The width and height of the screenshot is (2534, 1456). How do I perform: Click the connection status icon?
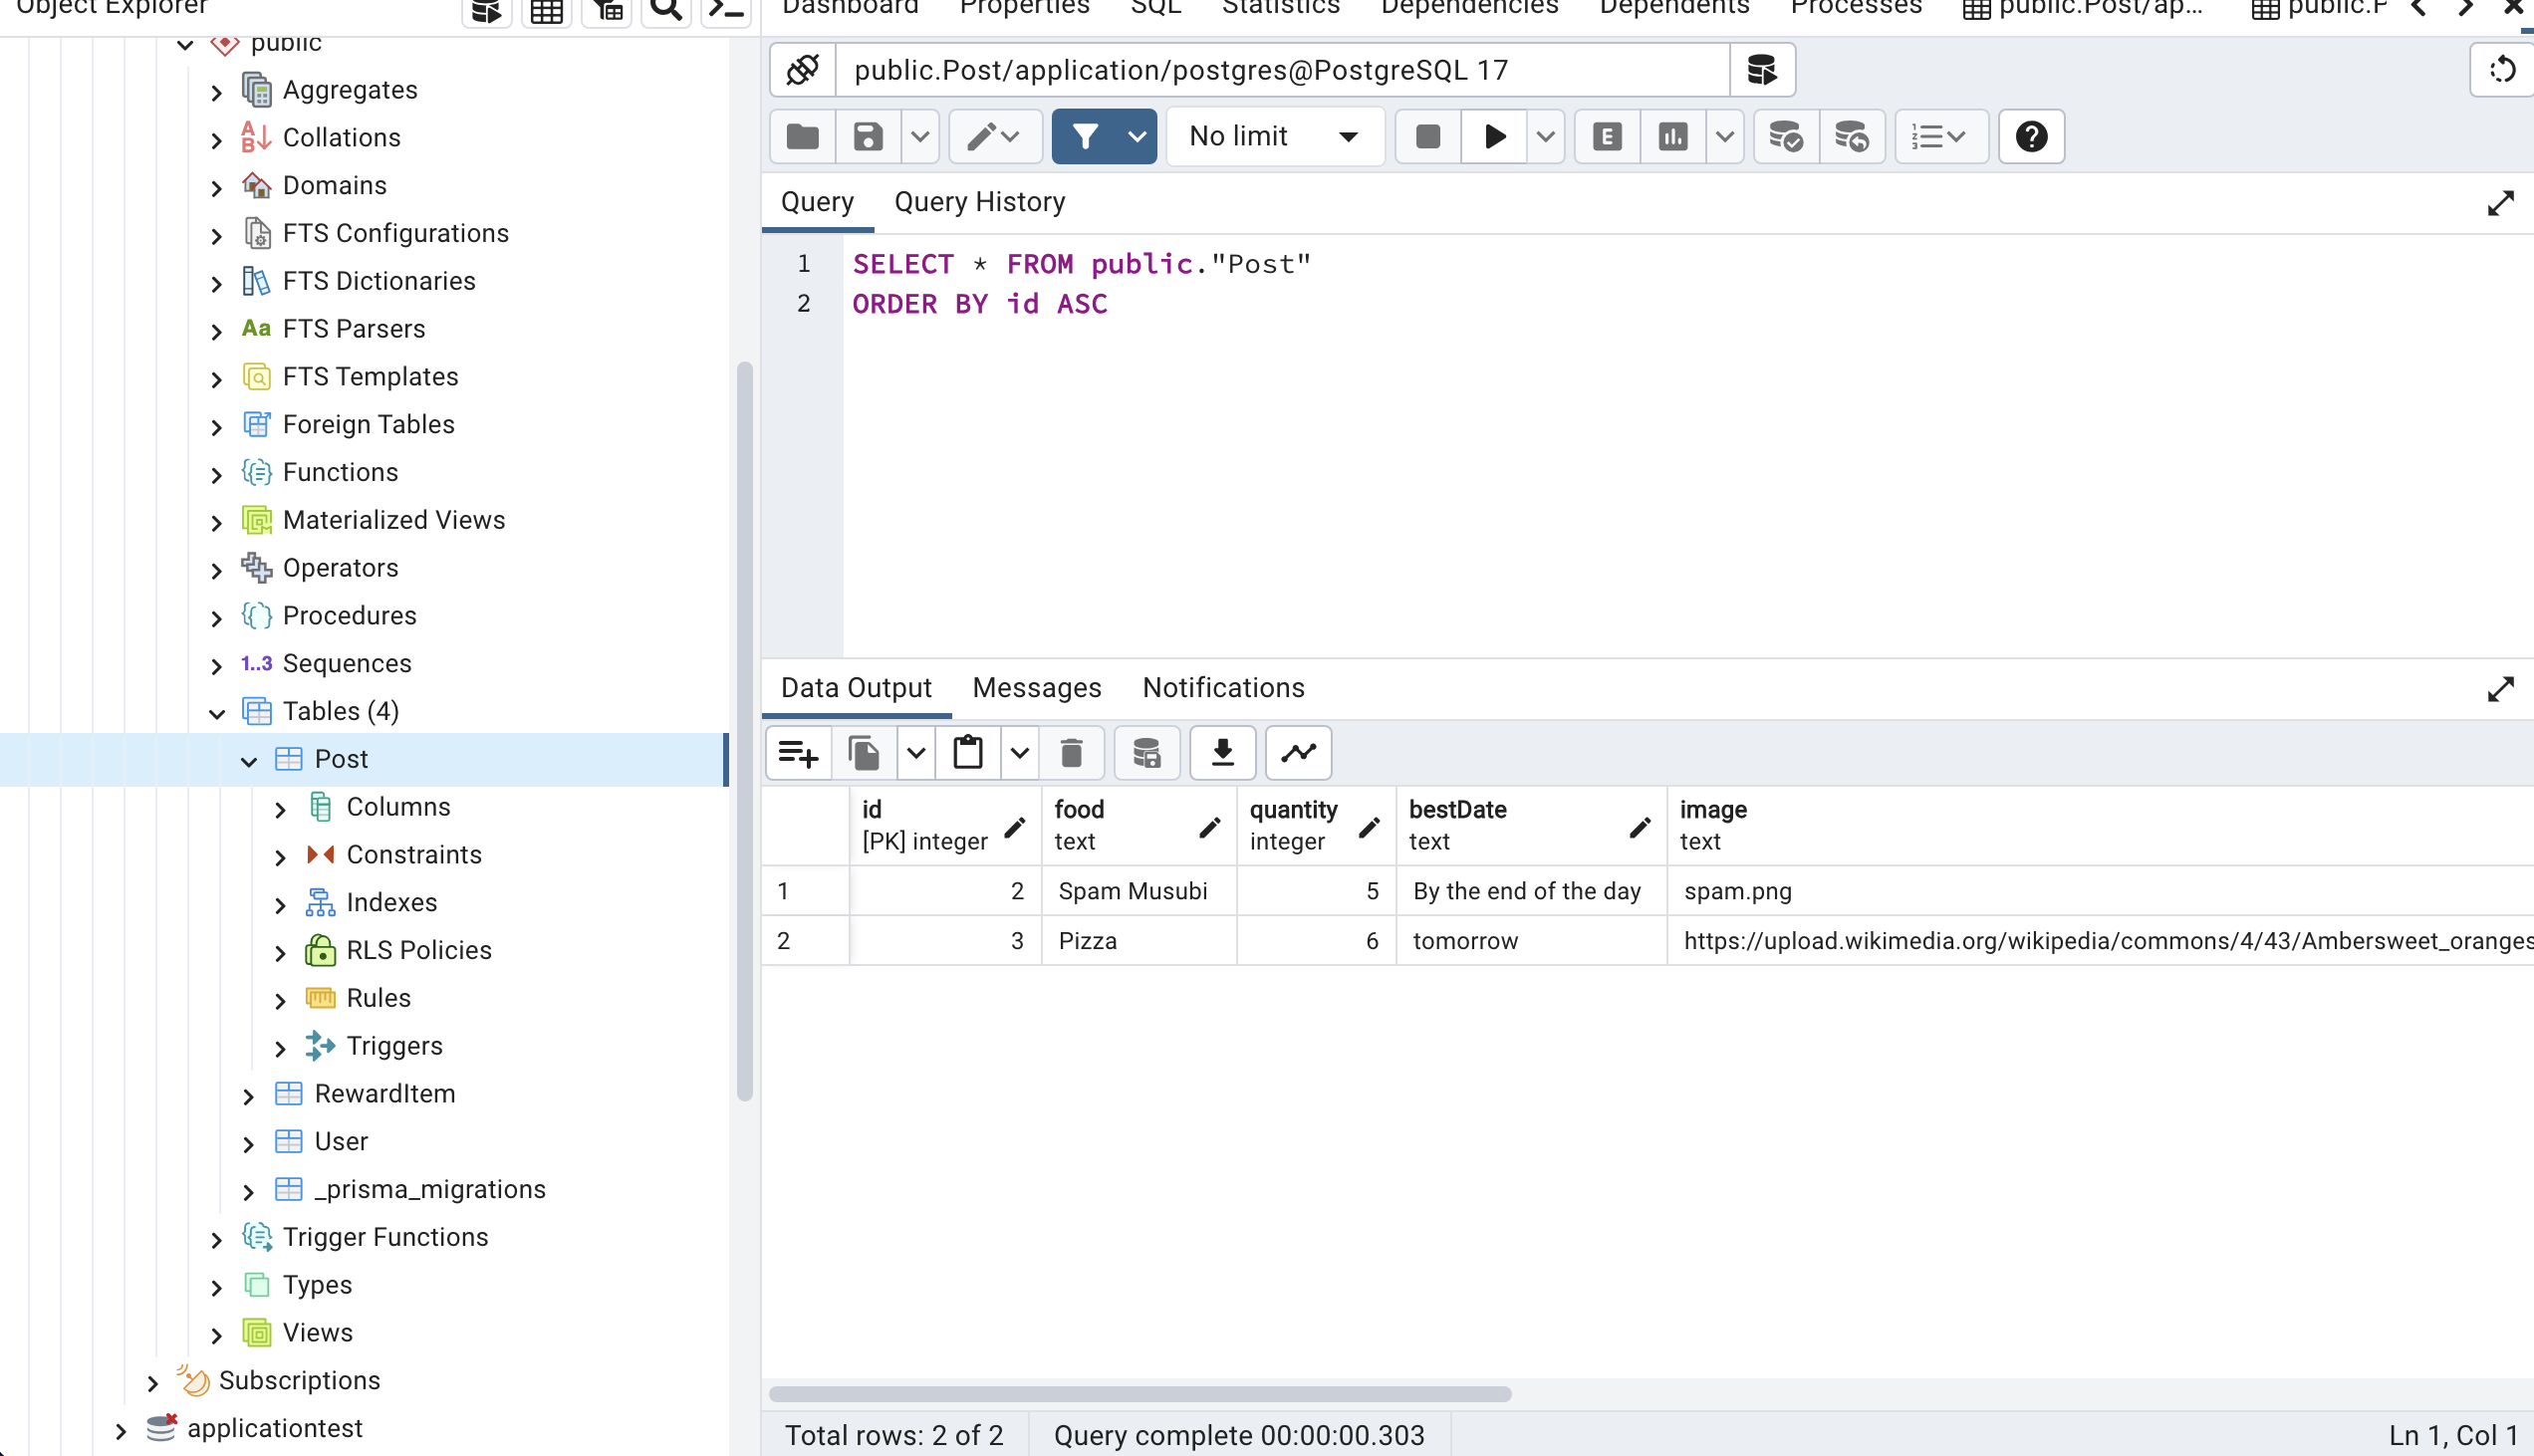coord(802,70)
